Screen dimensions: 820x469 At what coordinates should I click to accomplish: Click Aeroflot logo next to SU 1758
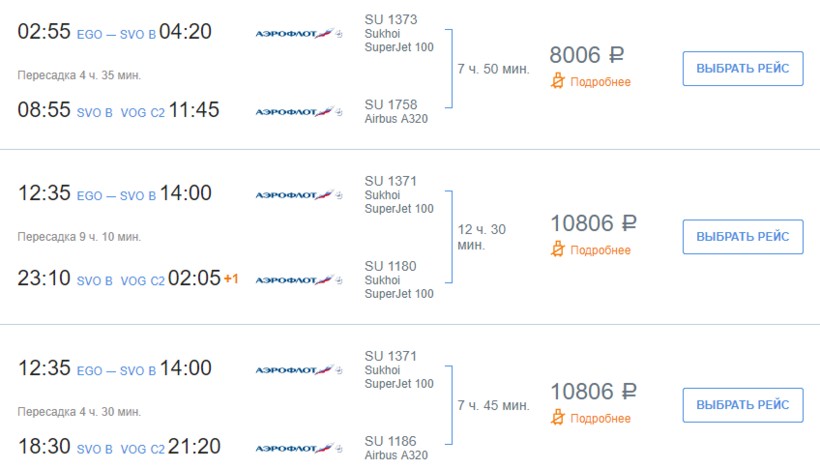[298, 111]
